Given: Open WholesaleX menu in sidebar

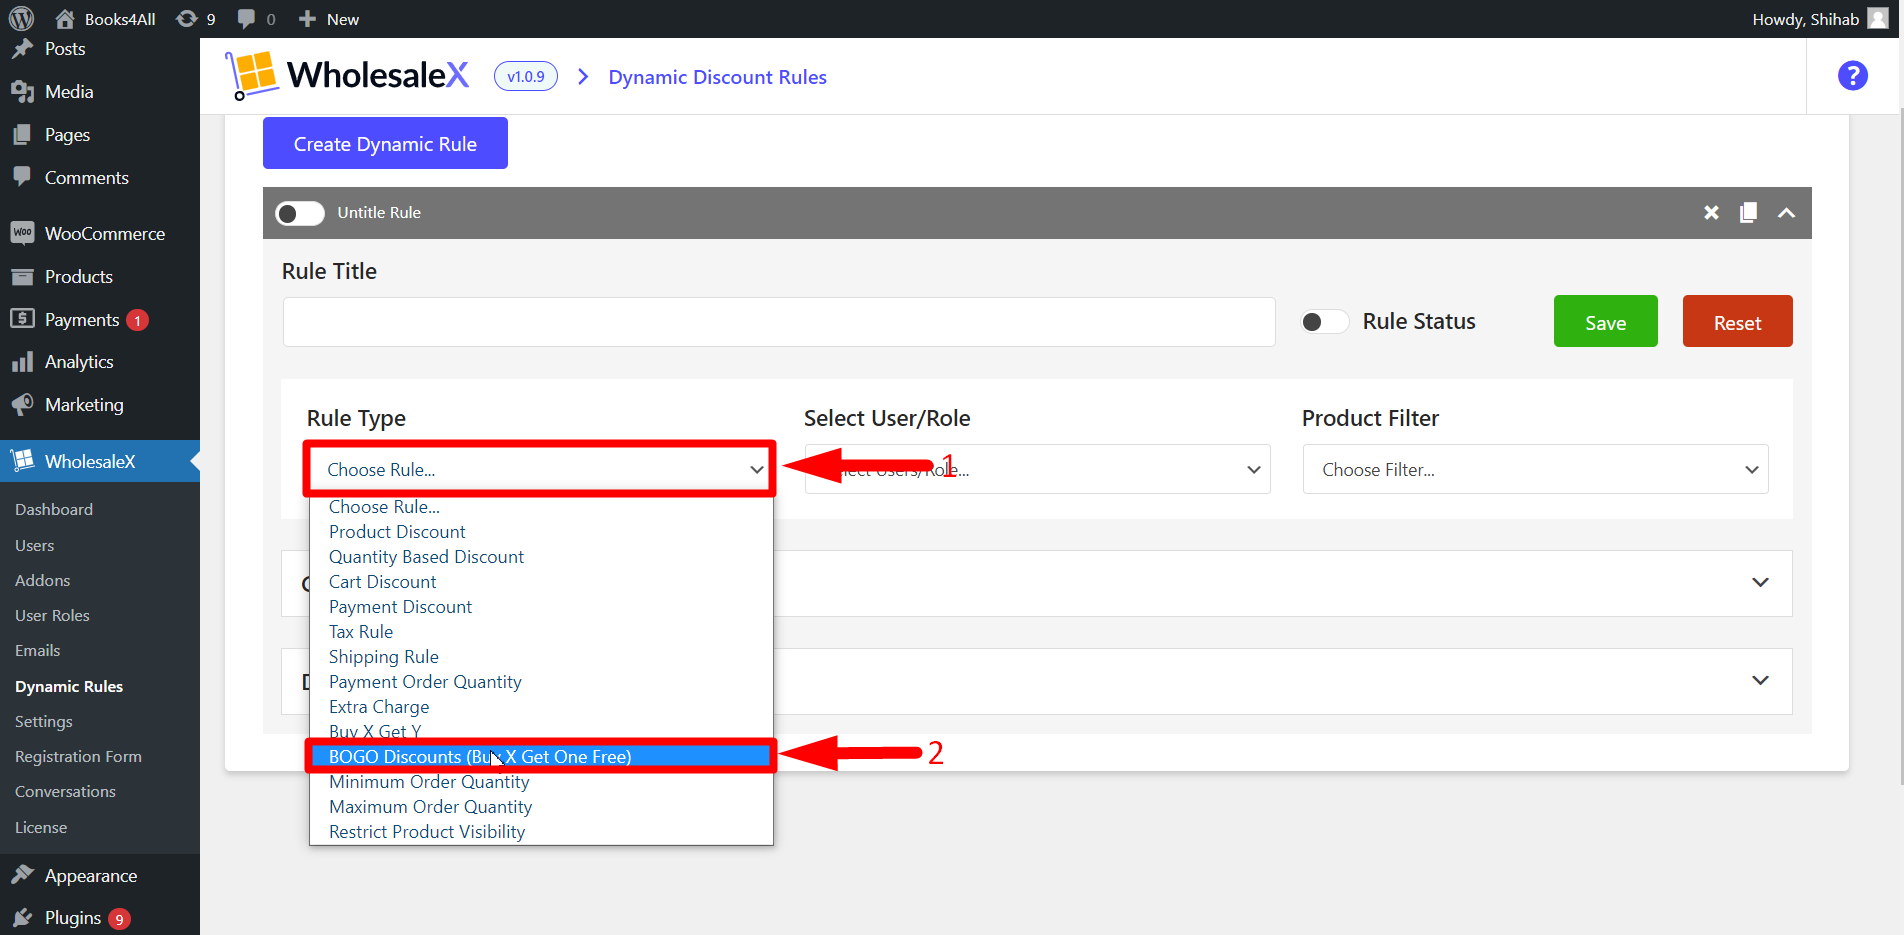Looking at the screenshot, I should [x=100, y=461].
